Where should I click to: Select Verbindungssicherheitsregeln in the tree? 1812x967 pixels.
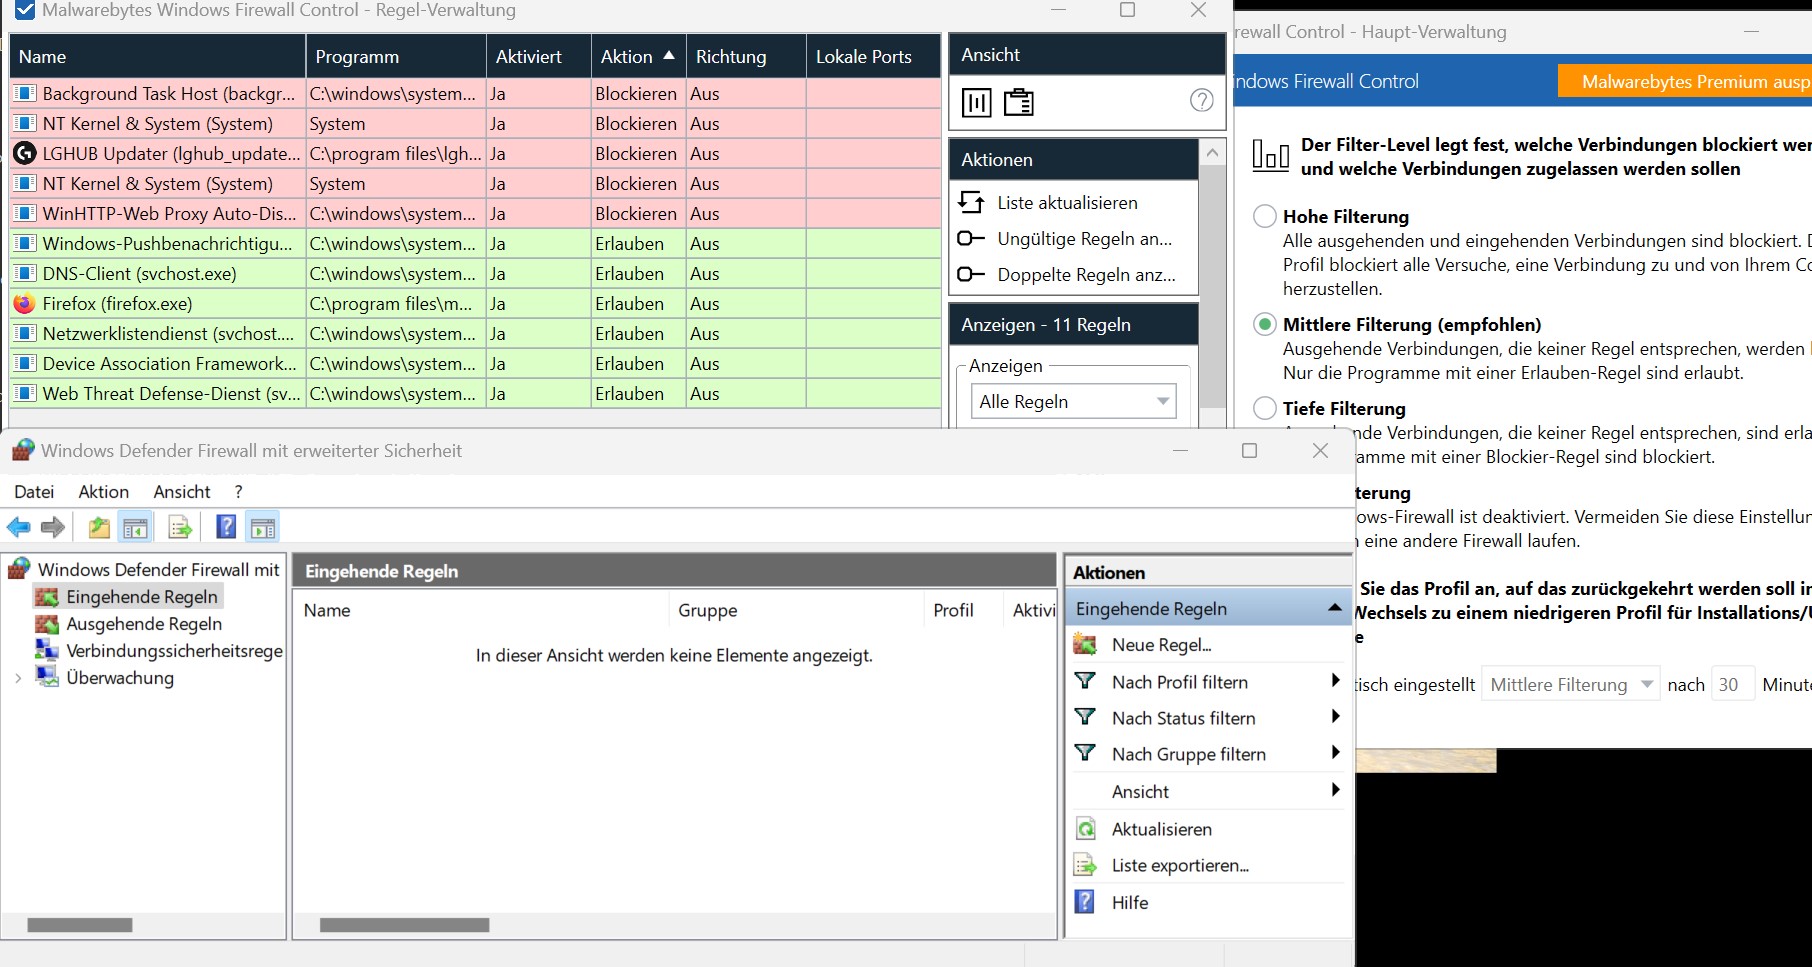[x=174, y=650]
